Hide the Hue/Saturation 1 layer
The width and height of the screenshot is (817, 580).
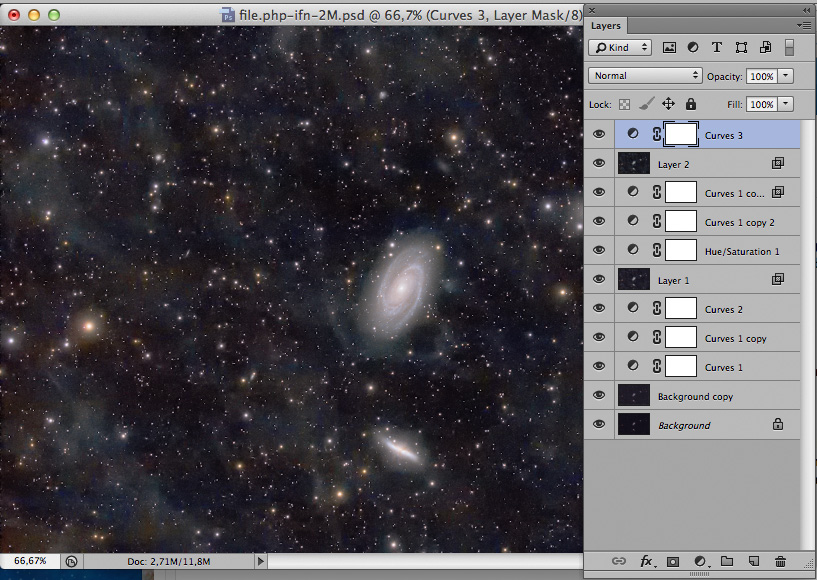point(599,251)
